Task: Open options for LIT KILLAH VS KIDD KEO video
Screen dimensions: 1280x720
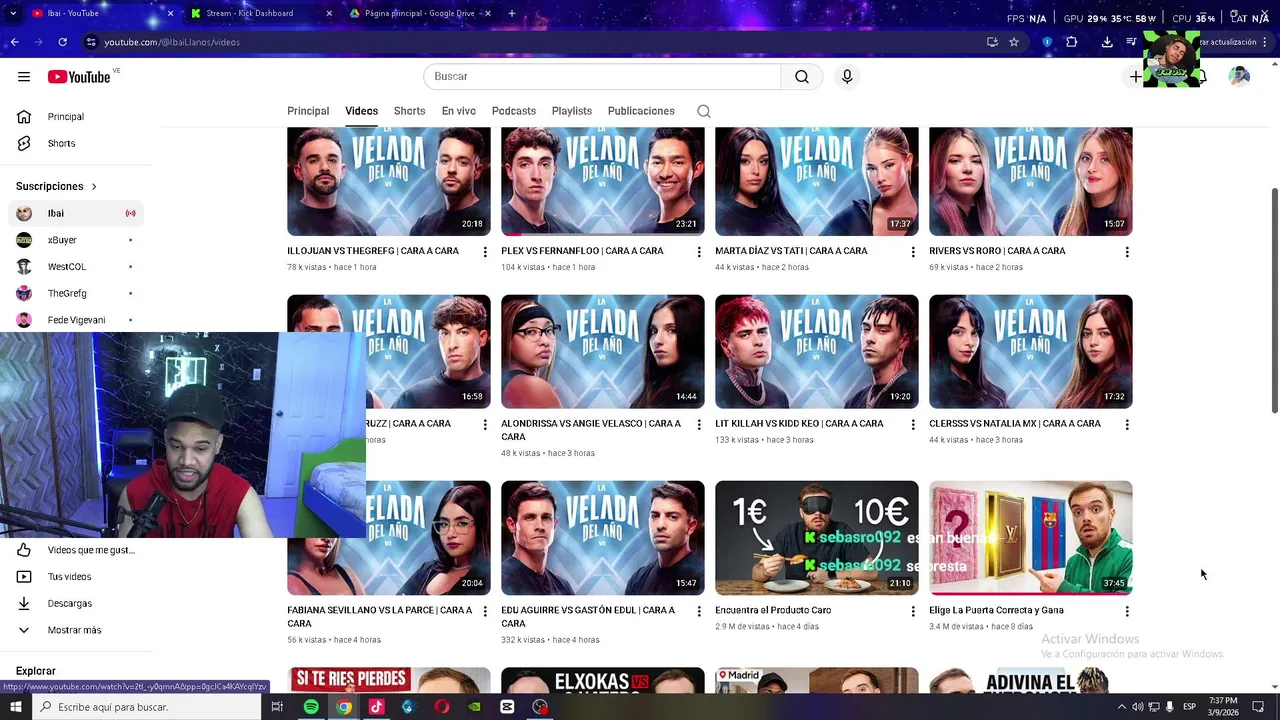Action: point(912,425)
